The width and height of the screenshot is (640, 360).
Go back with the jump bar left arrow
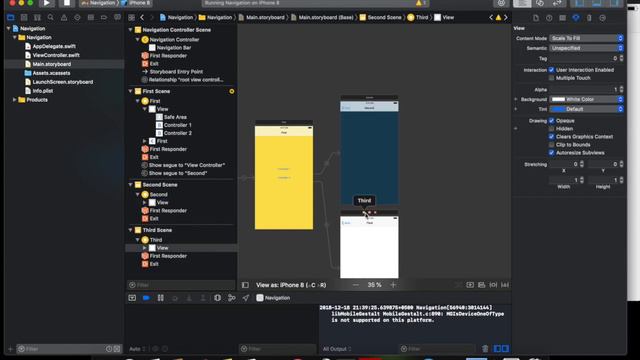tap(142, 18)
